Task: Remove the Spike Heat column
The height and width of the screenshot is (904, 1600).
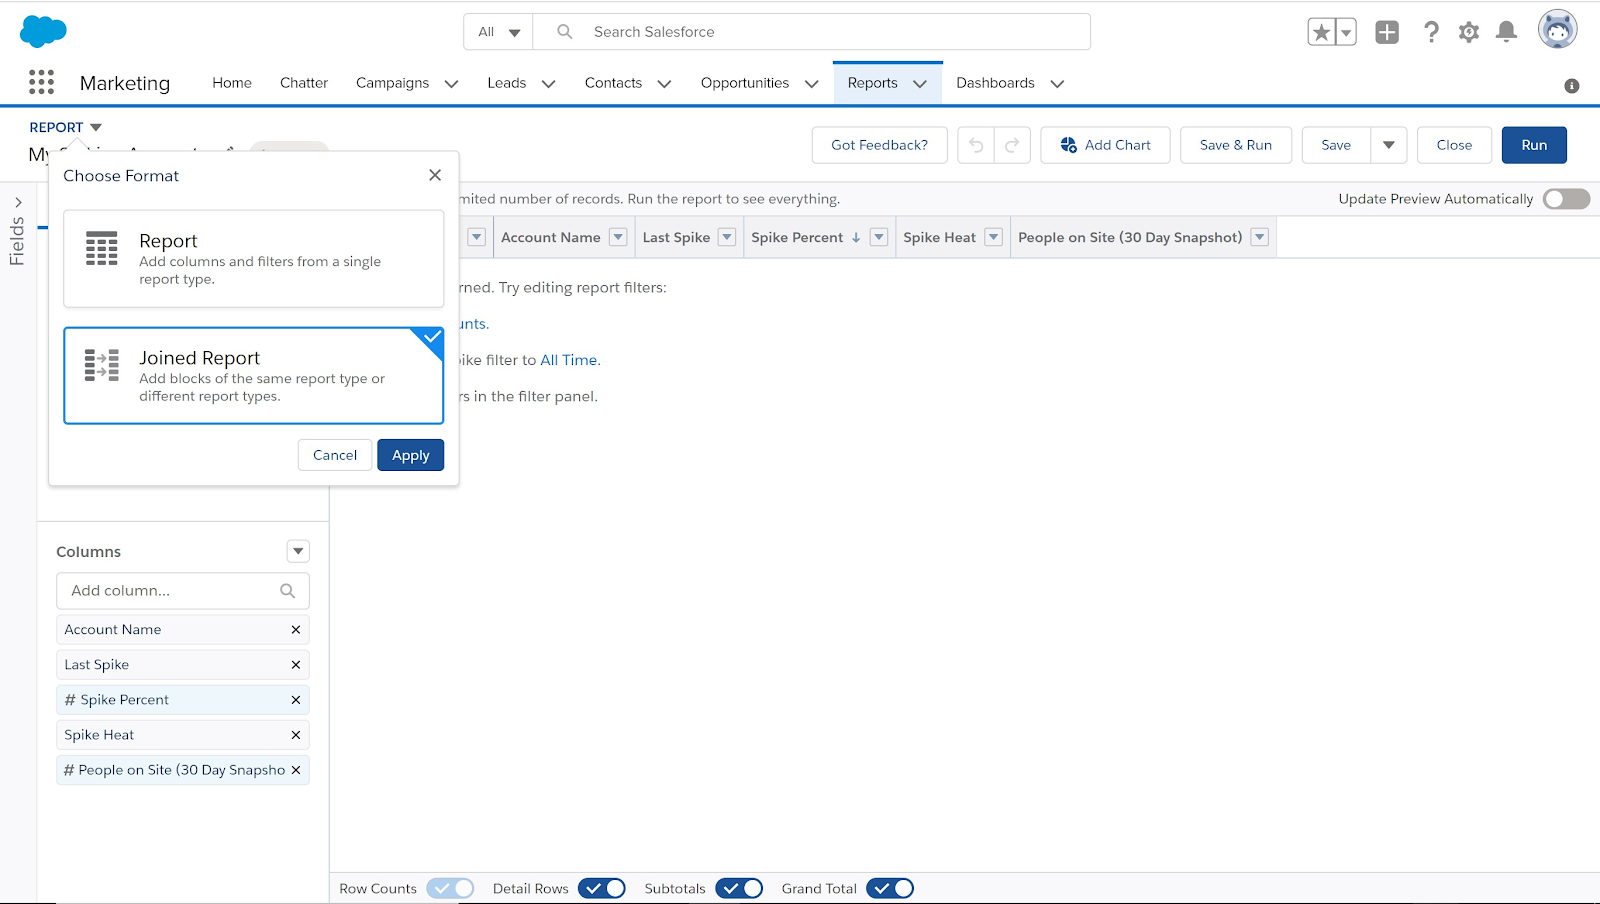Action: point(296,735)
